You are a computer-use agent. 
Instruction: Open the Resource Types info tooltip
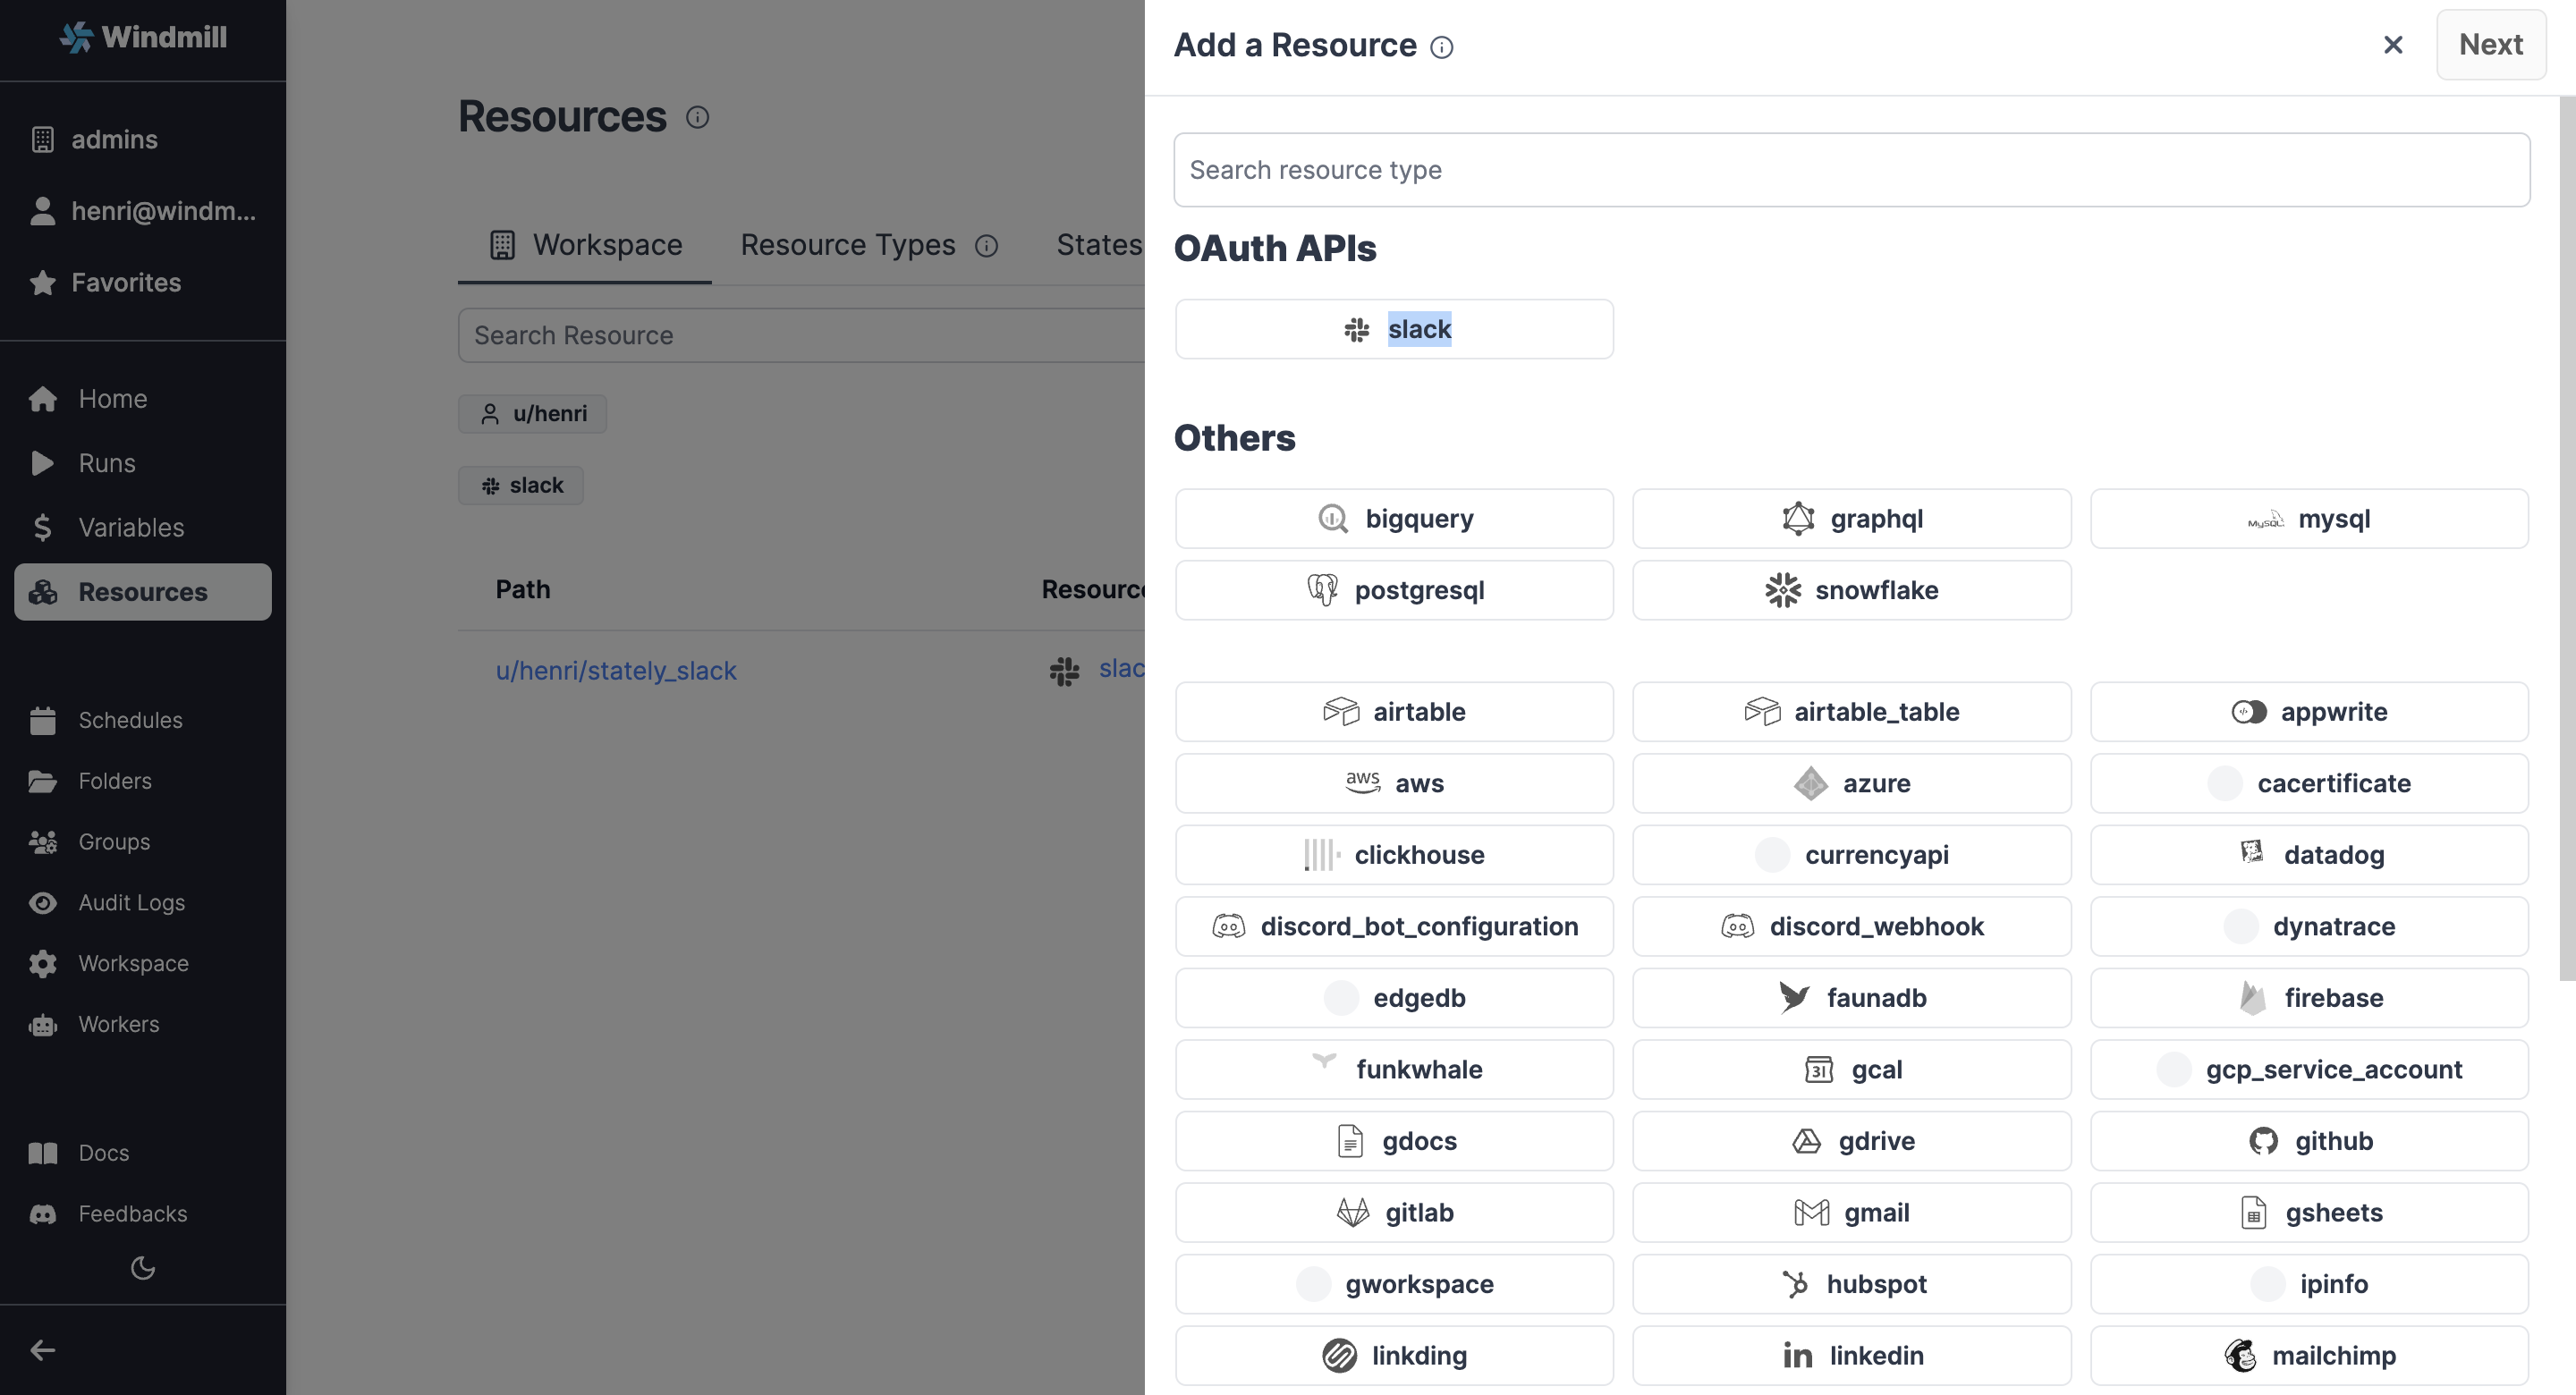coord(987,246)
